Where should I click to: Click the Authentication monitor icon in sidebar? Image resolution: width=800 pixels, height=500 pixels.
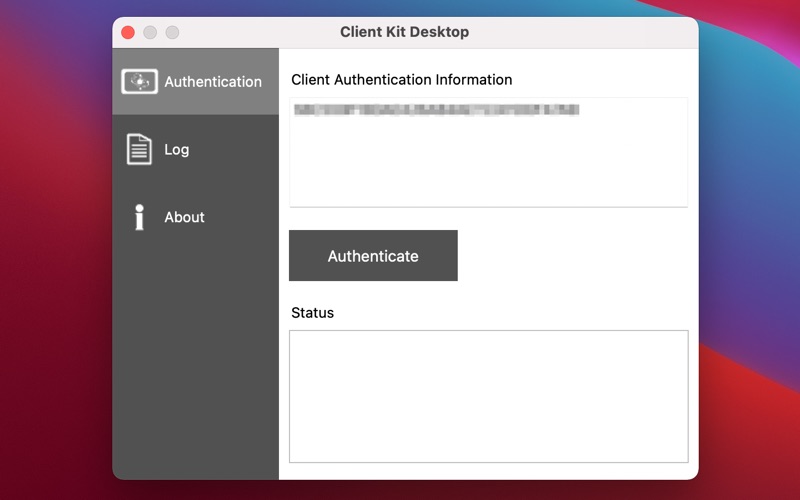click(139, 82)
